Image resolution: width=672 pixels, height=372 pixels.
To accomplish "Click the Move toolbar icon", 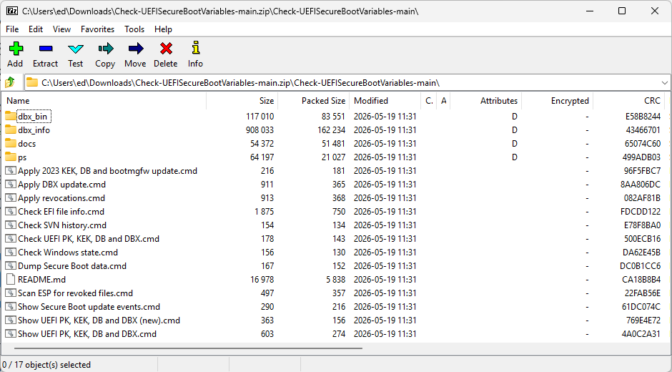I will (x=135, y=48).
